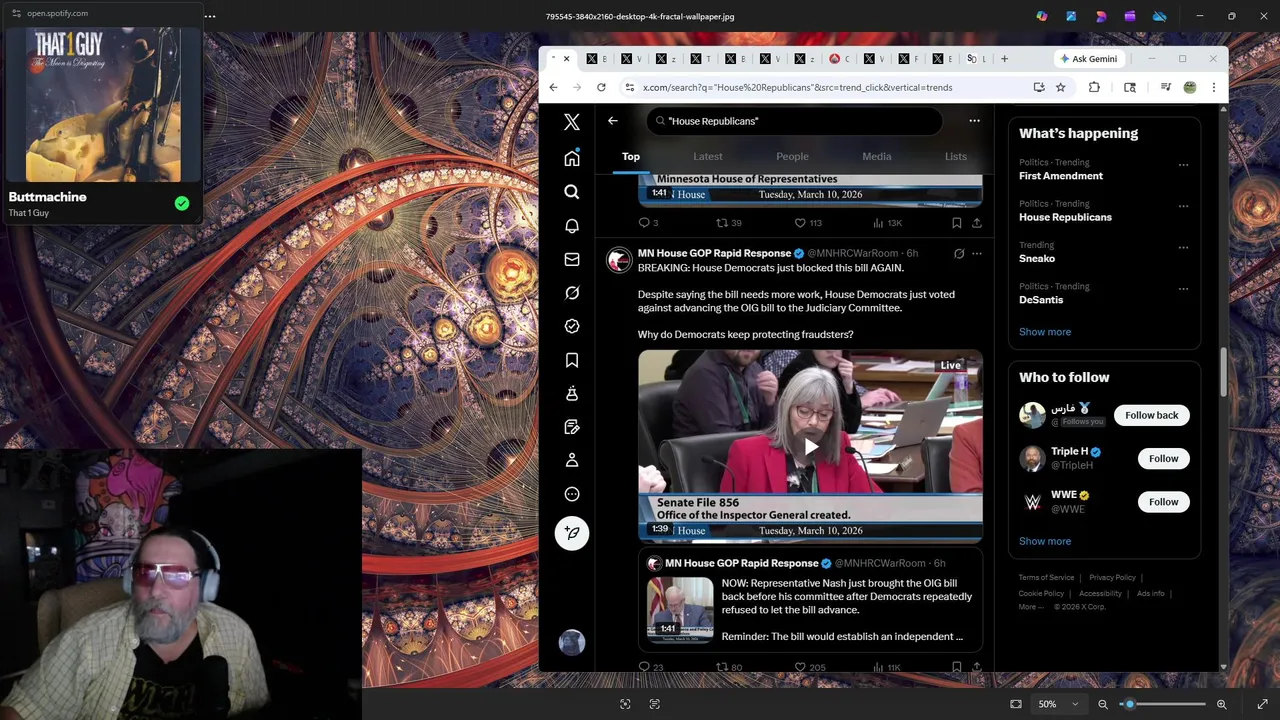Open Terms of Service link
Viewport: 1280px width, 720px height.
1046,577
